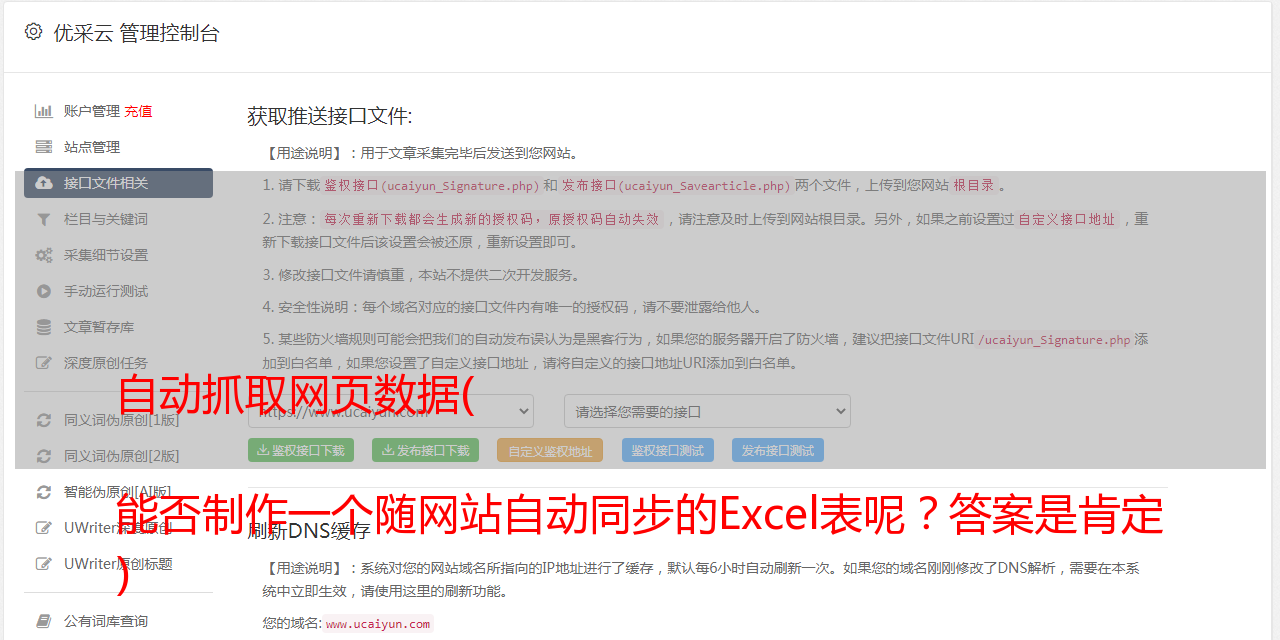
Task: Open 账户管理 bar chart icon
Action: (x=44, y=111)
